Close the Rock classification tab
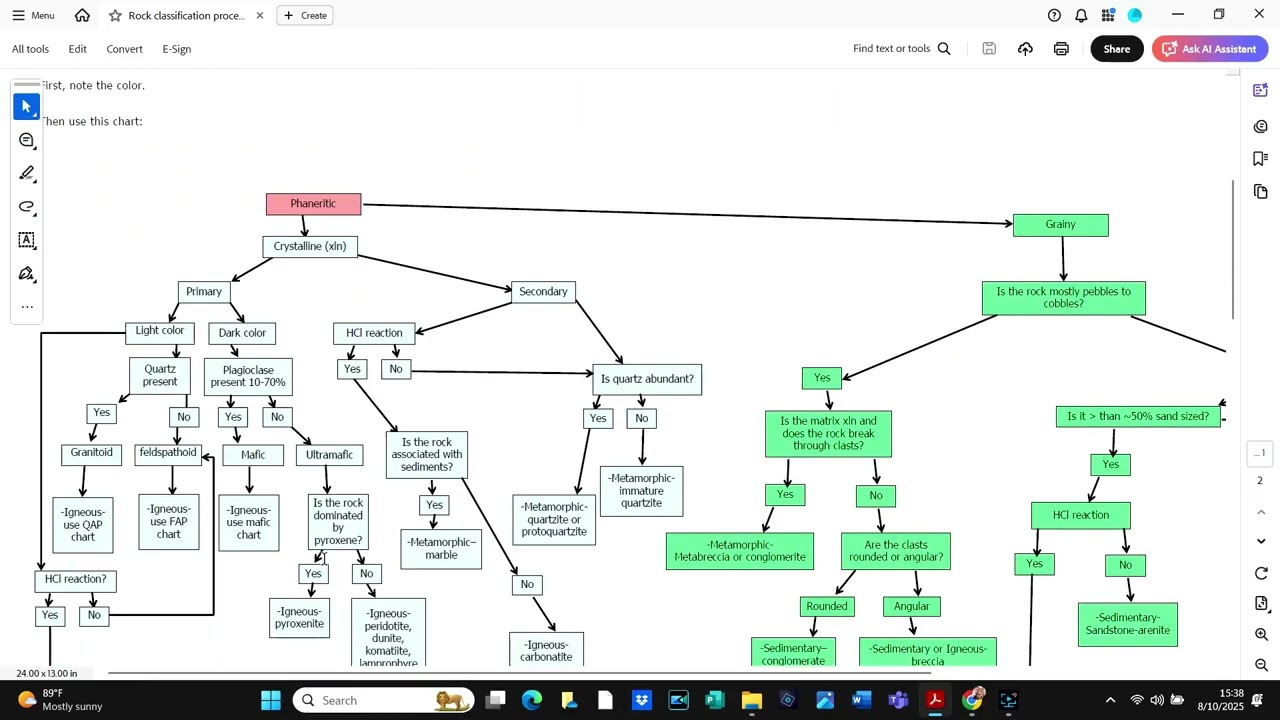The image size is (1280, 720). click(x=260, y=15)
